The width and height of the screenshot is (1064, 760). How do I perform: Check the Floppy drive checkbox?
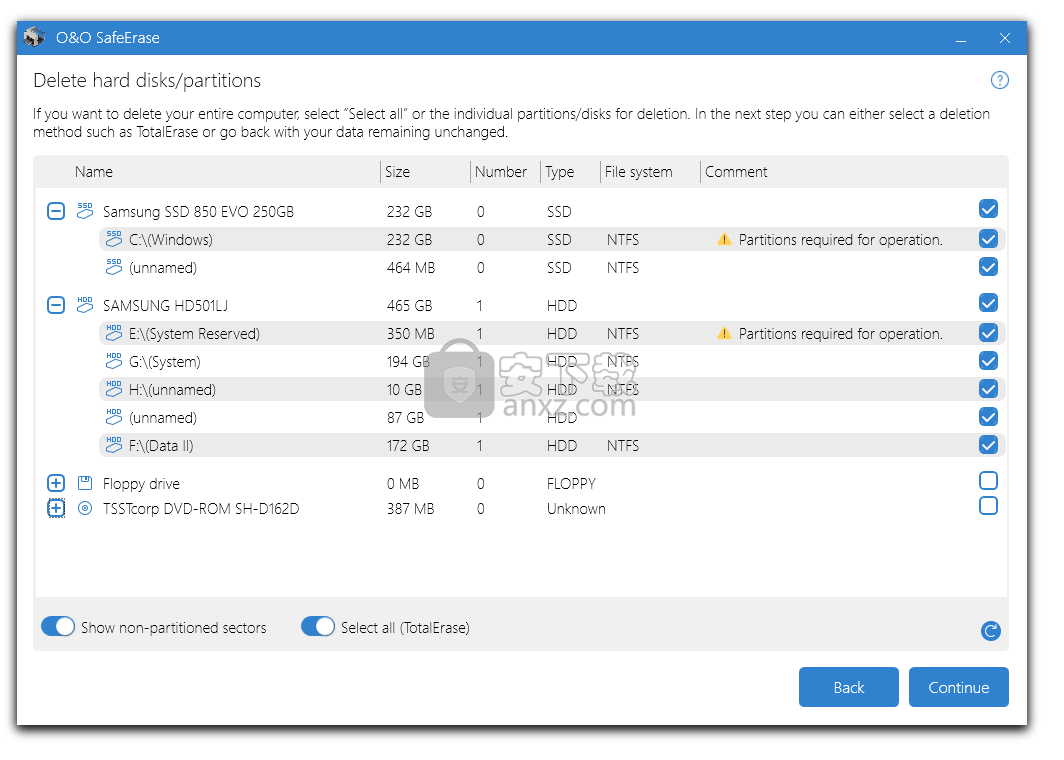click(988, 480)
